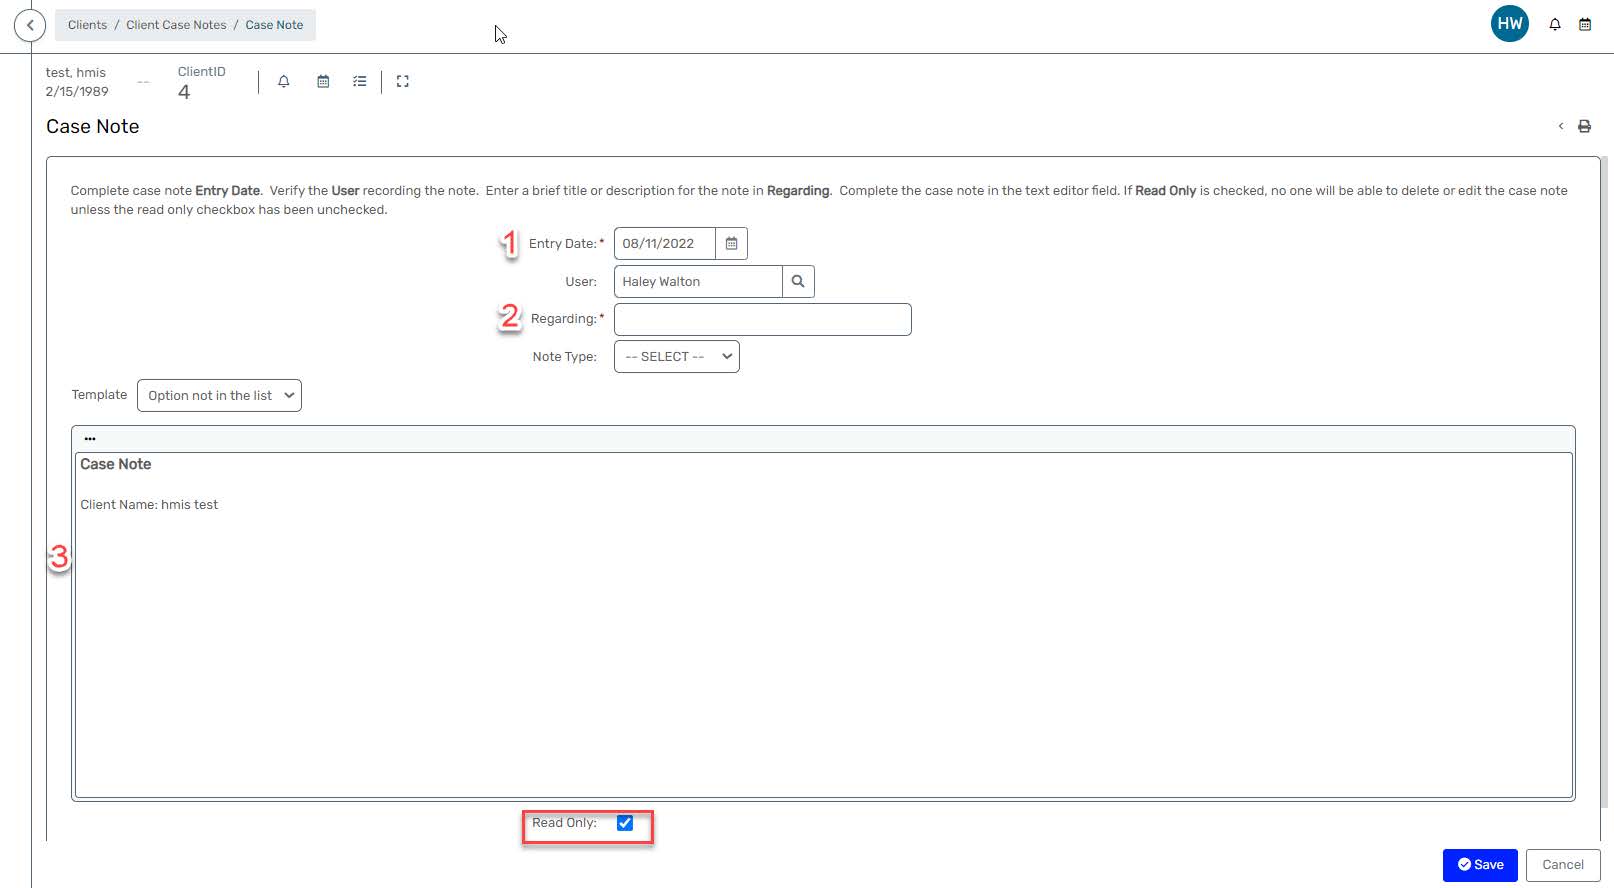Open the Template dropdown list

tap(219, 396)
